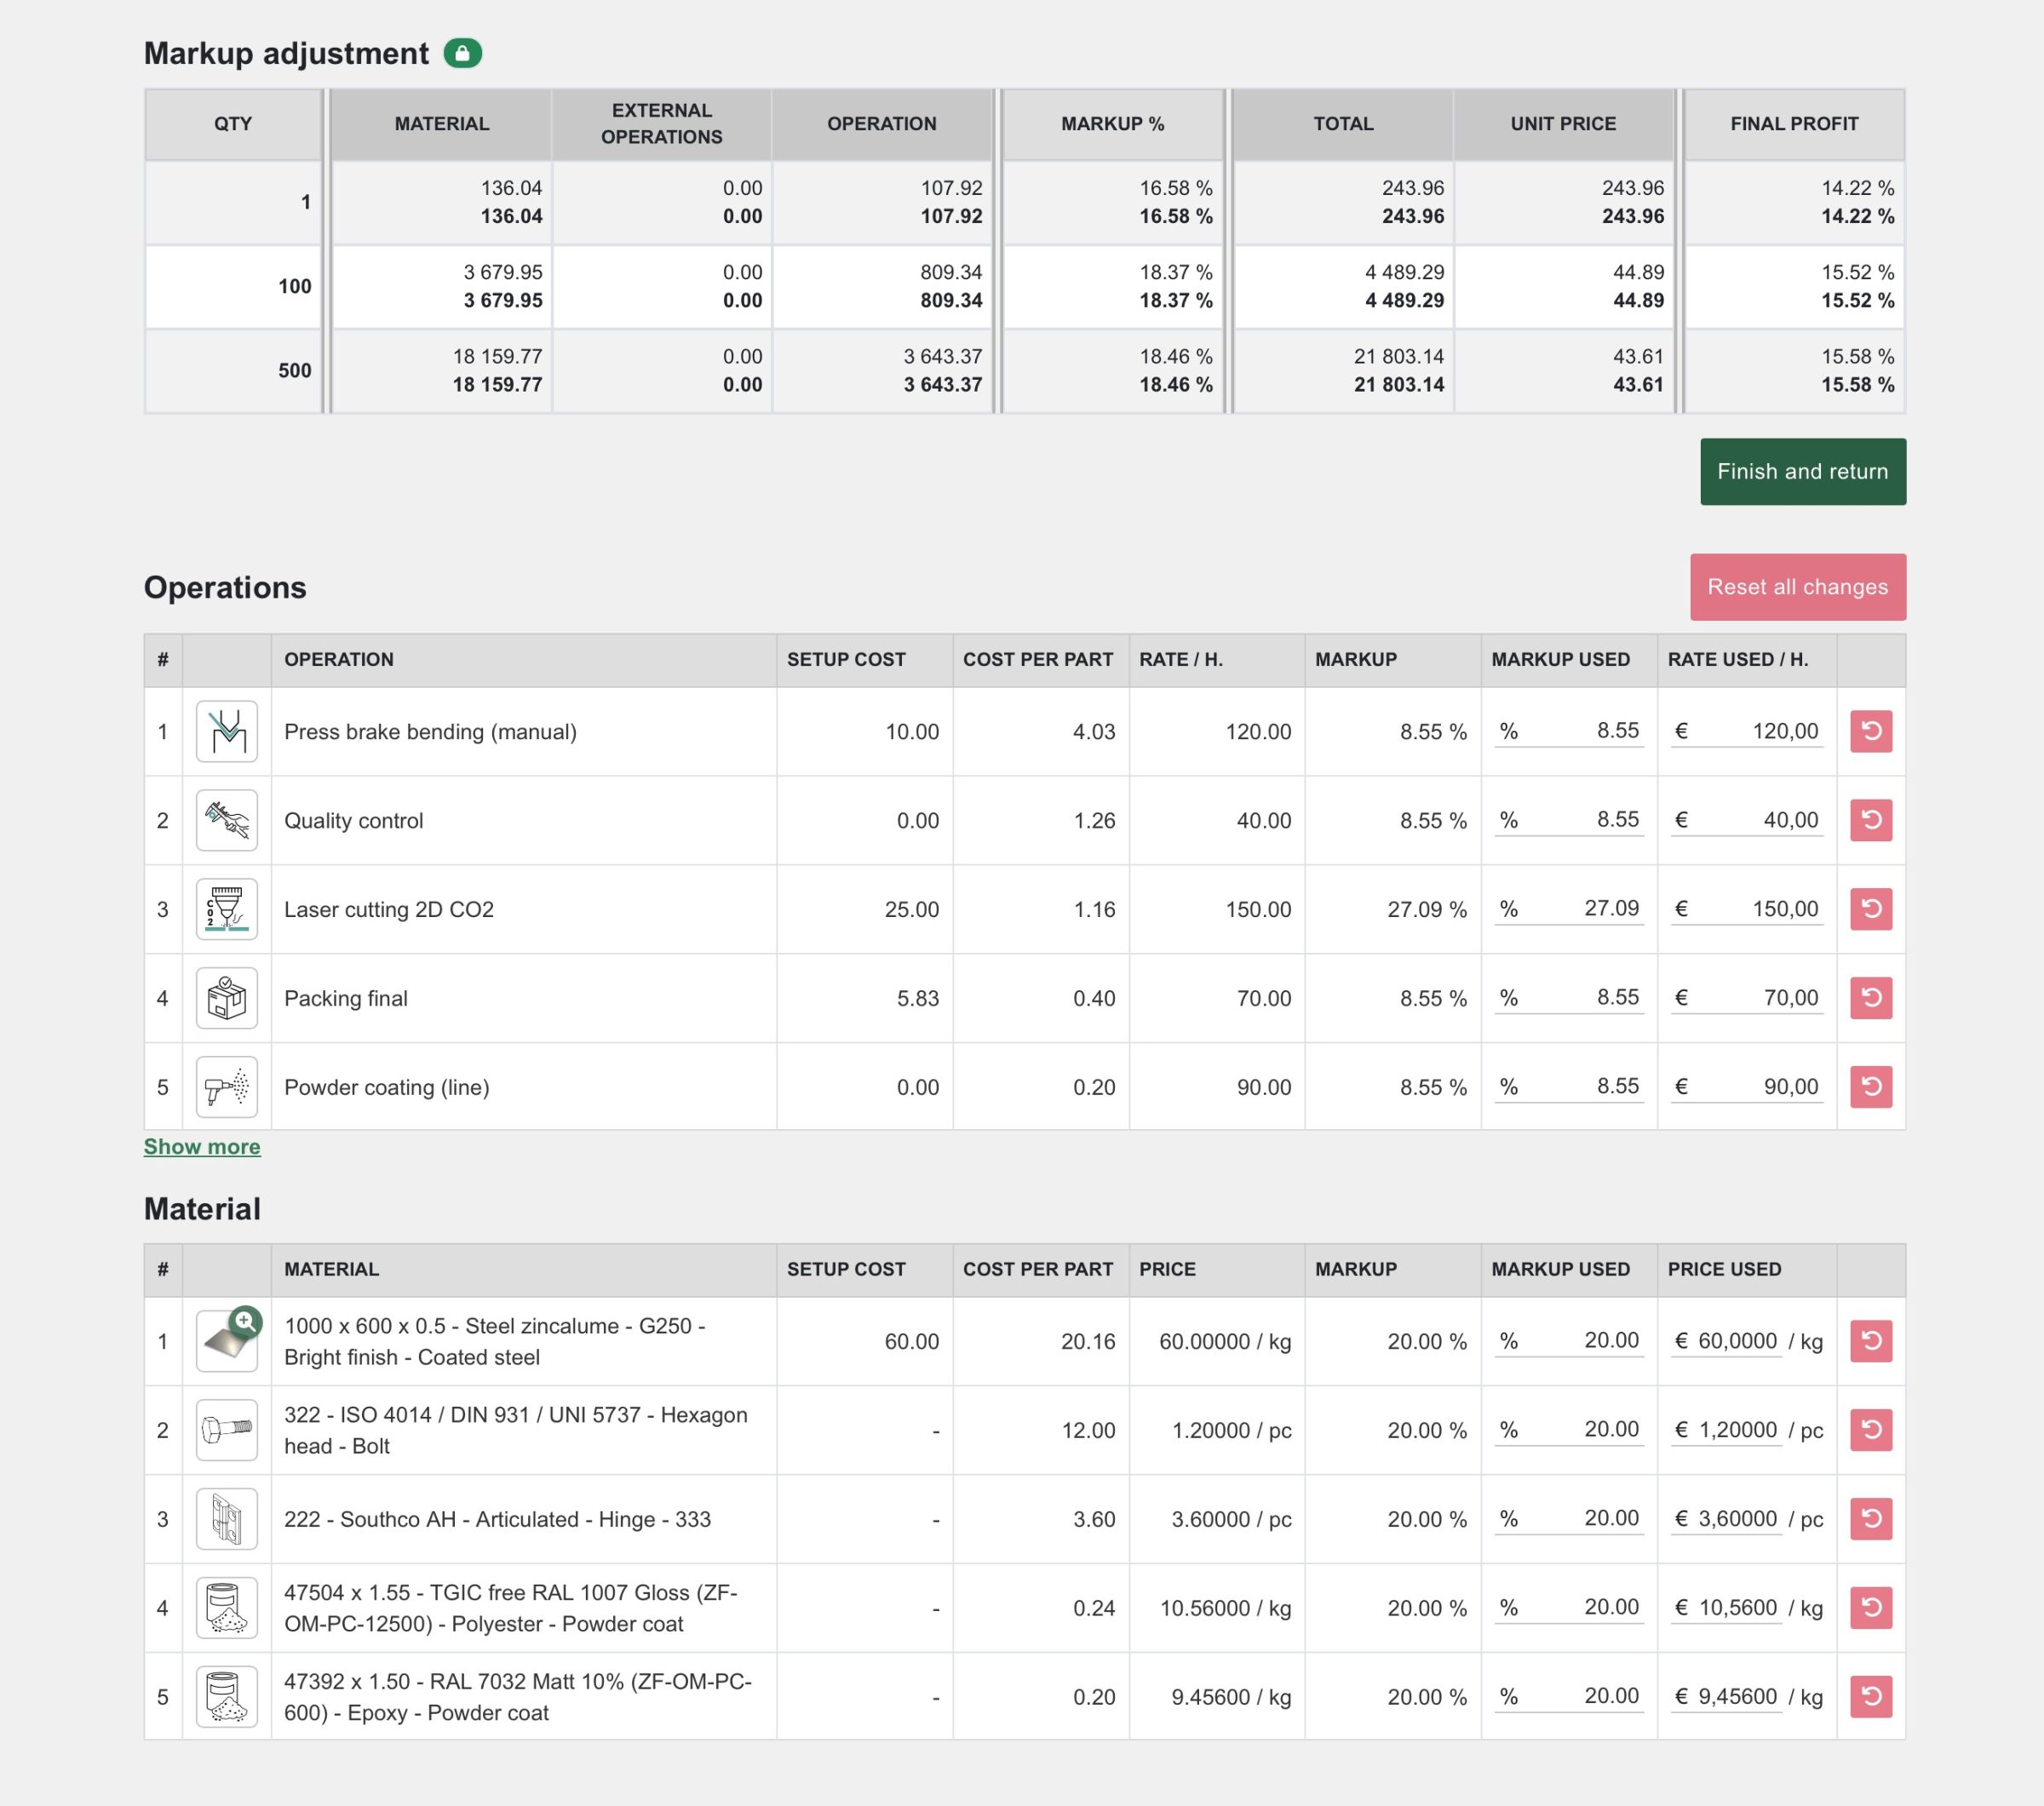Image resolution: width=2044 pixels, height=1806 pixels.
Task: Click the Packing final box icon
Action: (x=227, y=999)
